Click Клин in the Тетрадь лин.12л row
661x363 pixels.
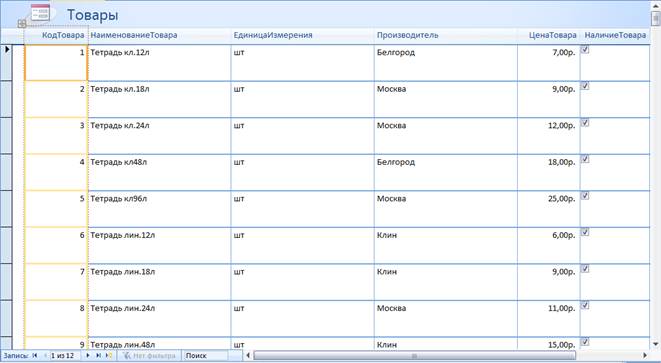pyautogui.click(x=446, y=245)
